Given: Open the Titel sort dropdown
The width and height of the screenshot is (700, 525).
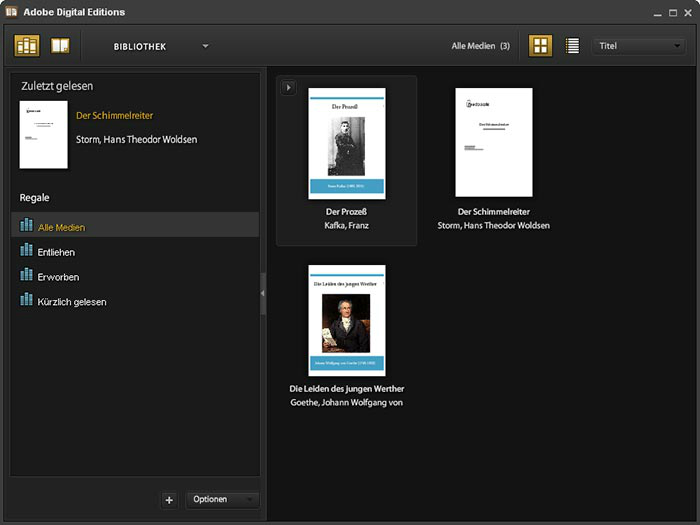Looking at the screenshot, I should [x=638, y=46].
